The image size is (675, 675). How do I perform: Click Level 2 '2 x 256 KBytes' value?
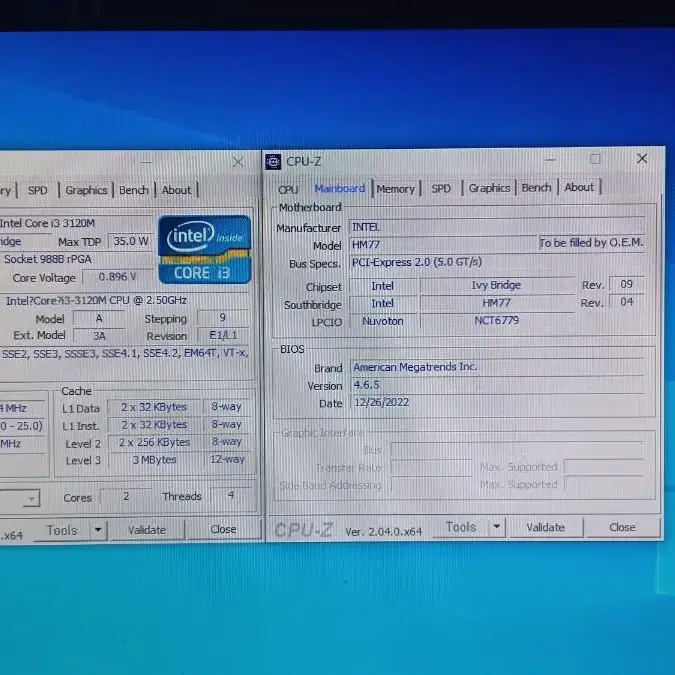point(154,443)
